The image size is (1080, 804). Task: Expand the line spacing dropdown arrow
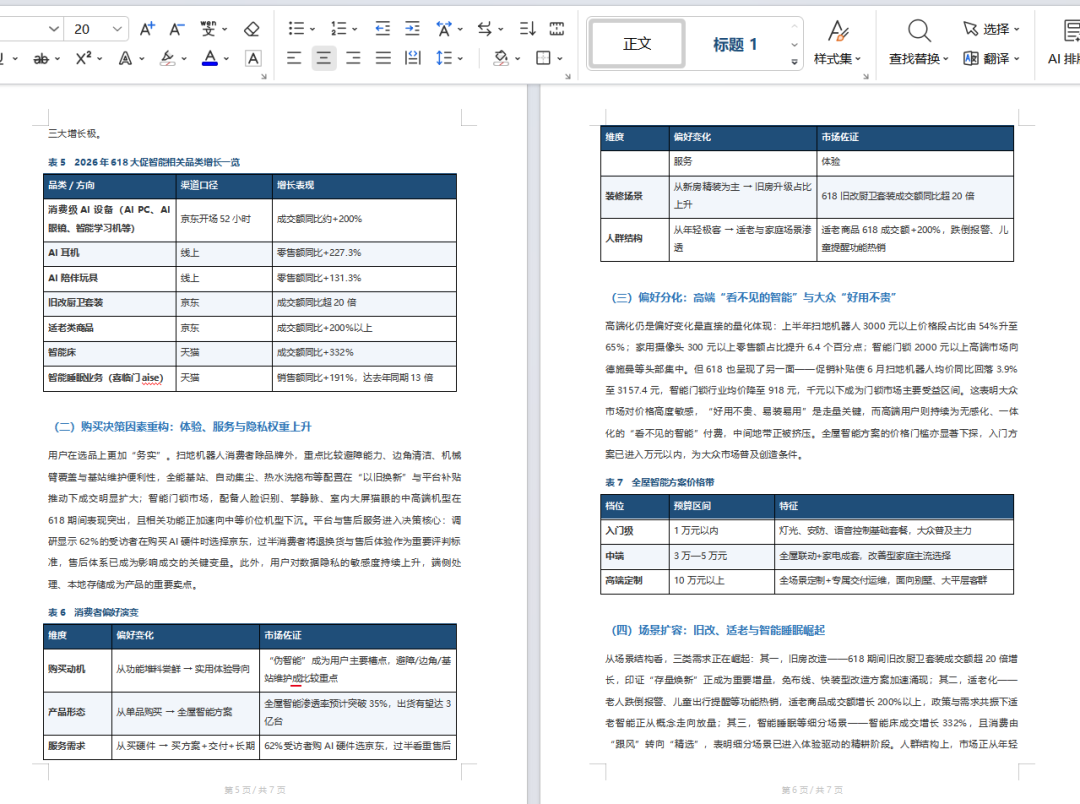click(x=460, y=59)
